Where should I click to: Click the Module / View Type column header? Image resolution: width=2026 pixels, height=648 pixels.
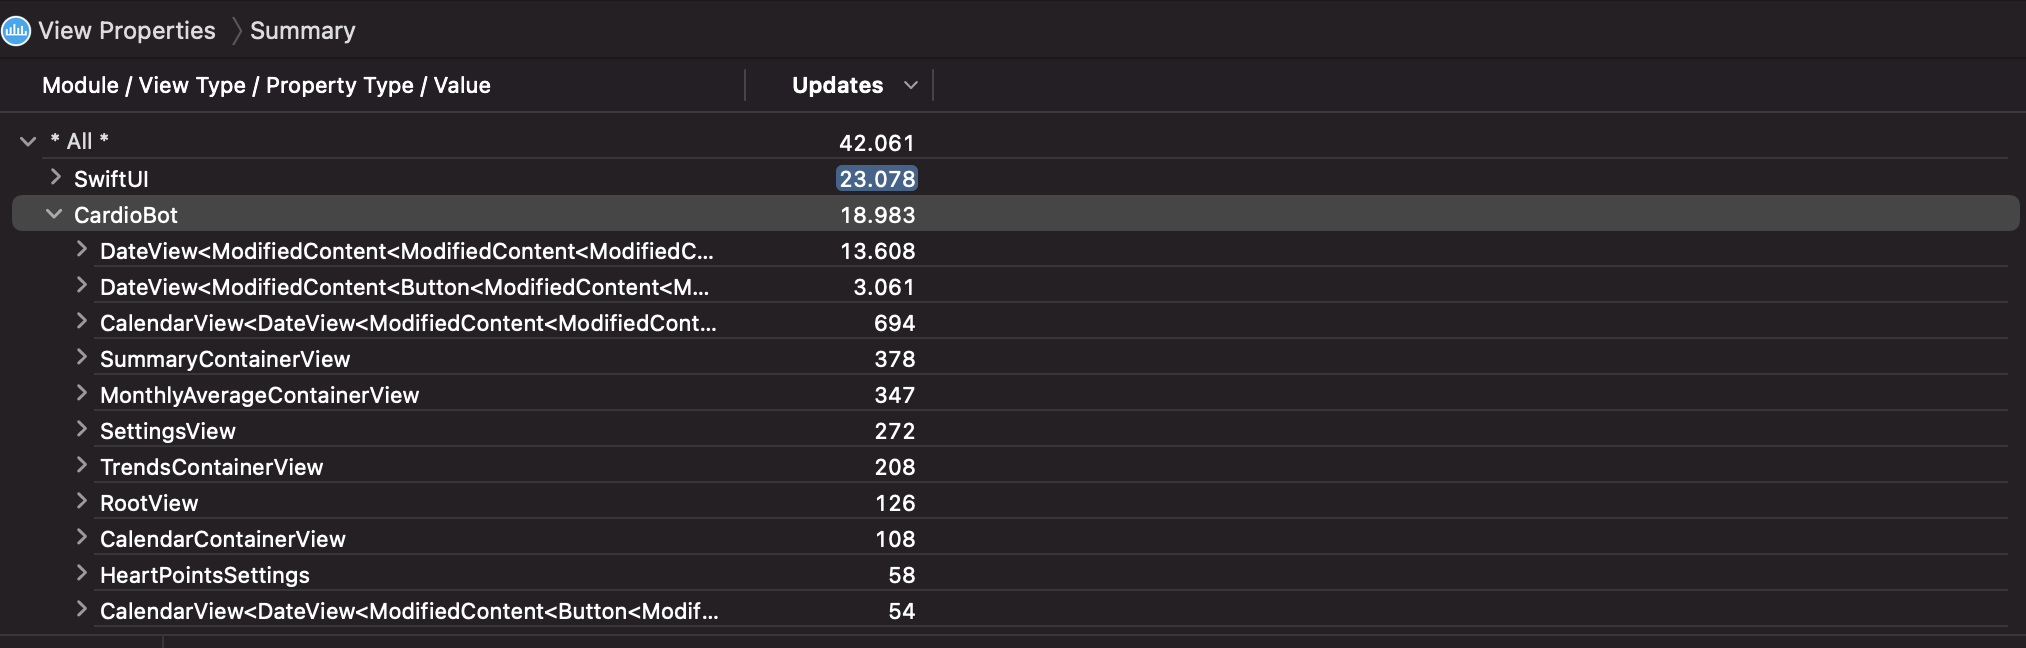266,86
